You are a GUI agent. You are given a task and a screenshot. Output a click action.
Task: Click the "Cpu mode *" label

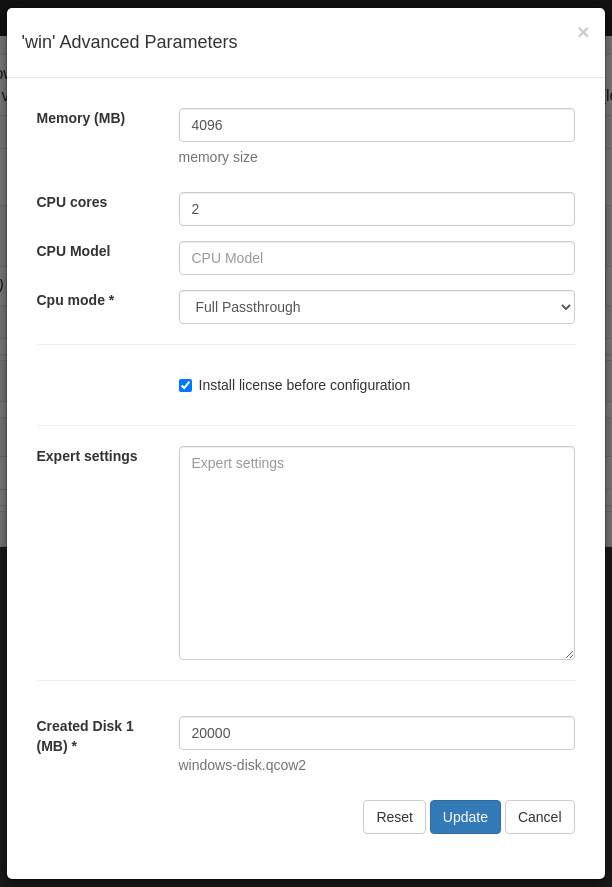click(x=75, y=300)
